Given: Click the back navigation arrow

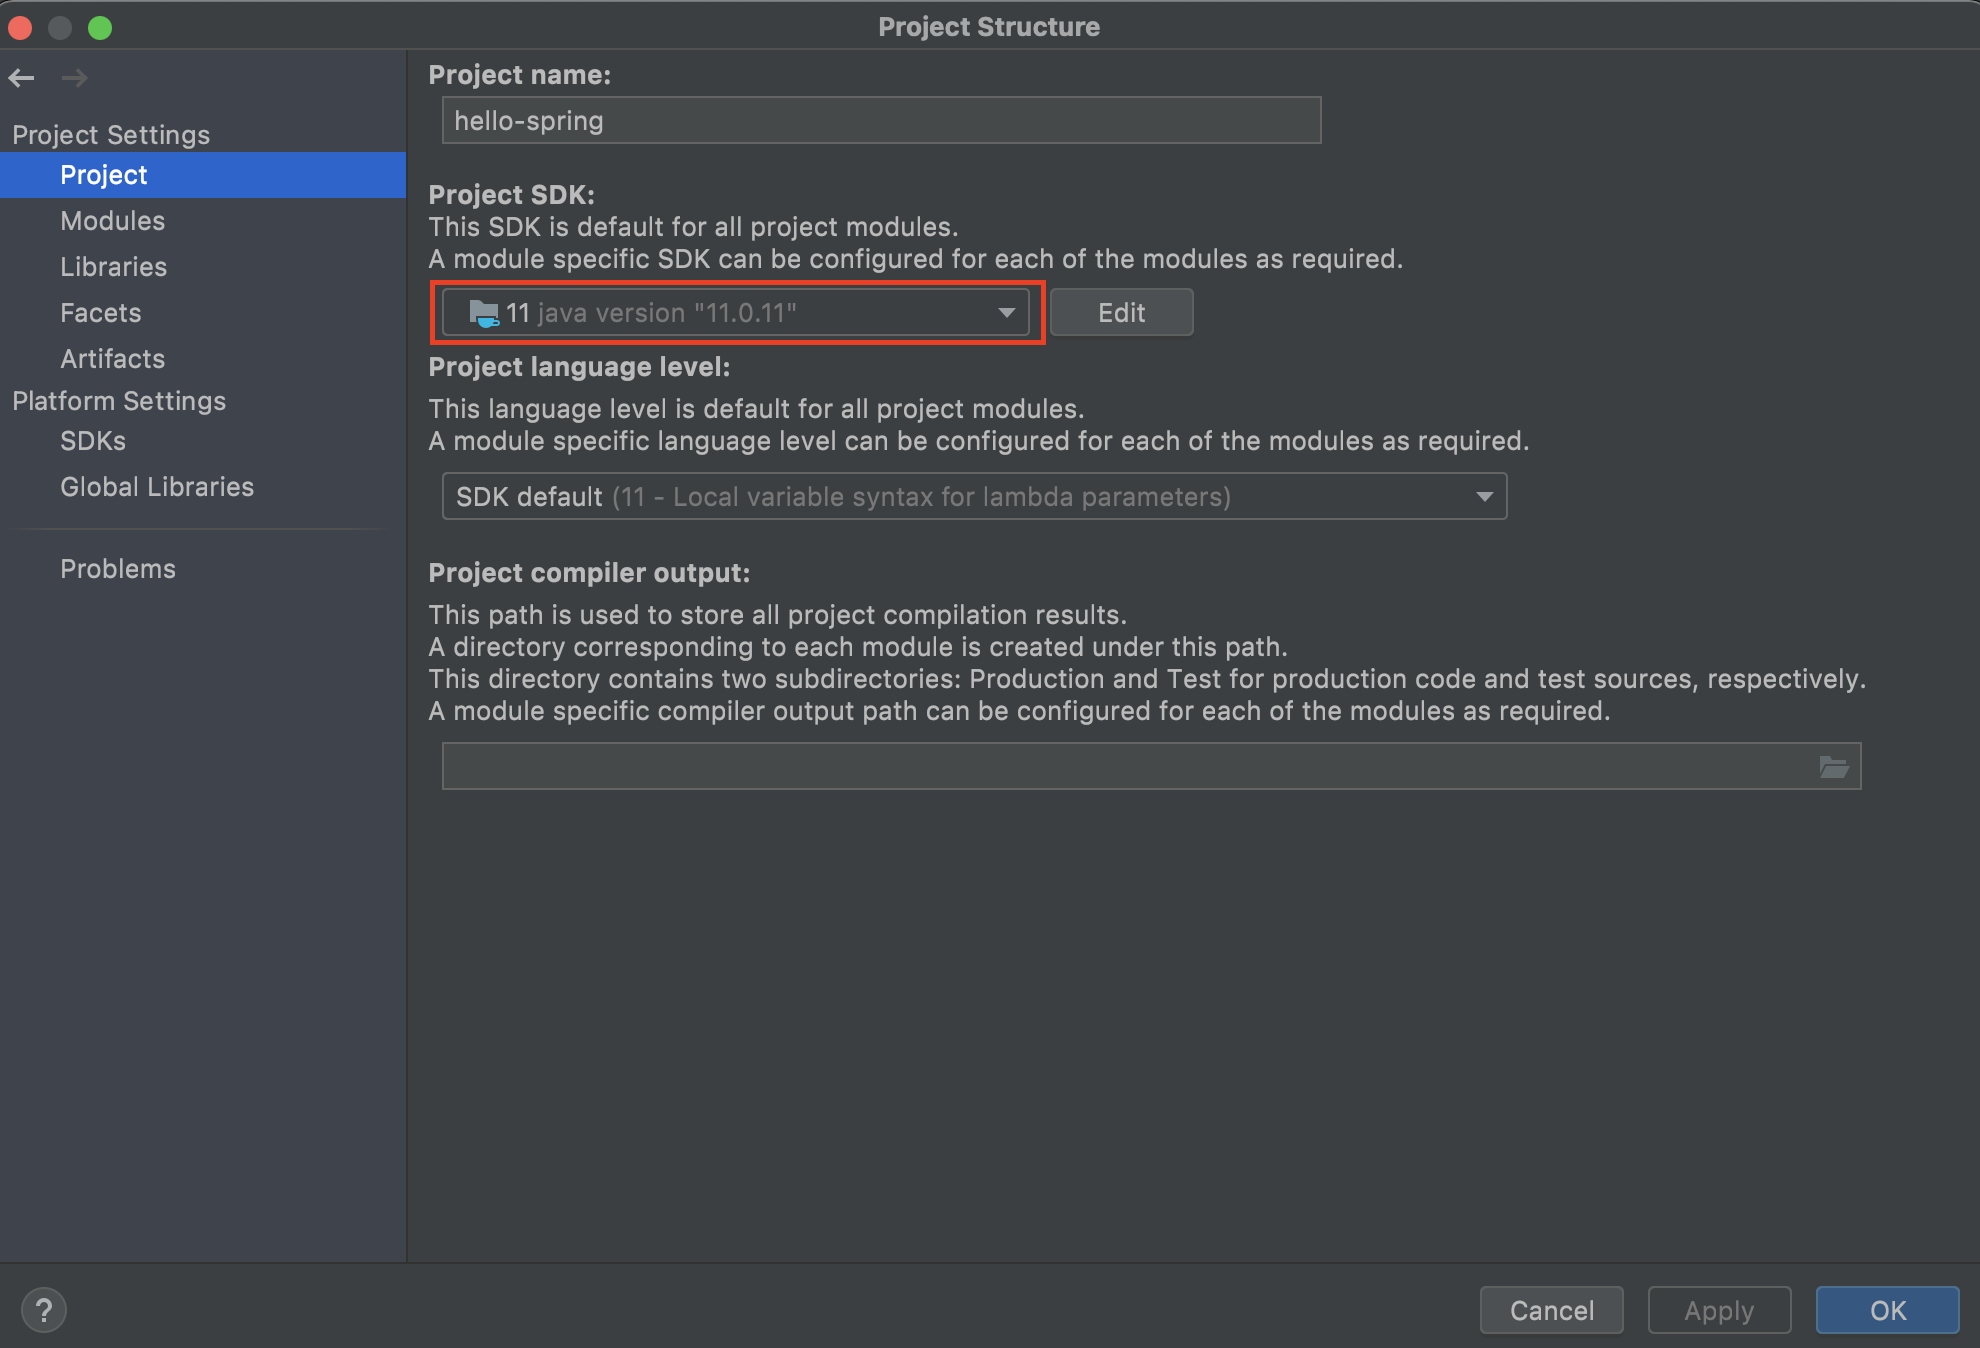Looking at the screenshot, I should (21, 78).
